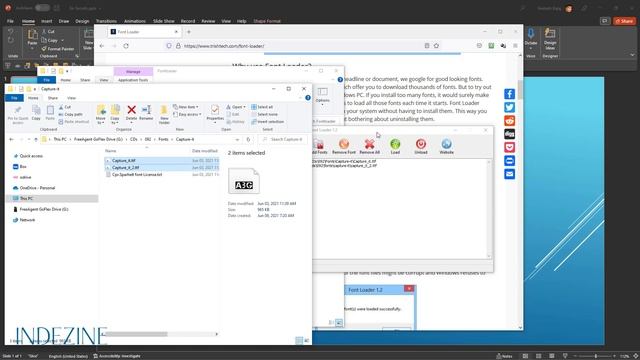Click the Load button in Font Loader

[x=395, y=146]
